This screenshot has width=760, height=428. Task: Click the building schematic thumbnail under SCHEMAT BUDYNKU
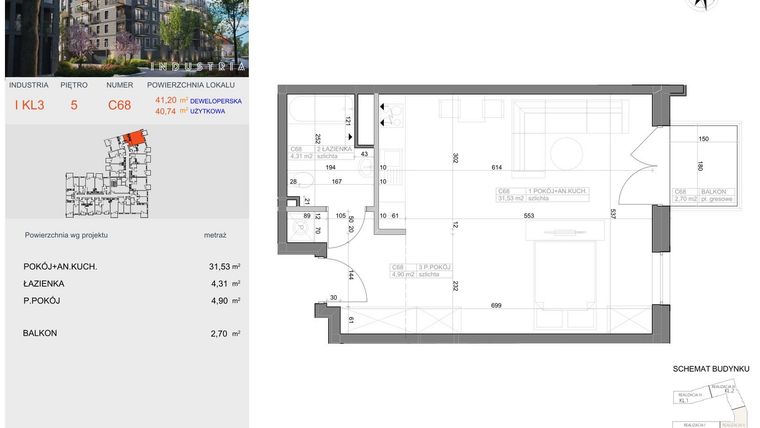pyautogui.click(x=711, y=405)
